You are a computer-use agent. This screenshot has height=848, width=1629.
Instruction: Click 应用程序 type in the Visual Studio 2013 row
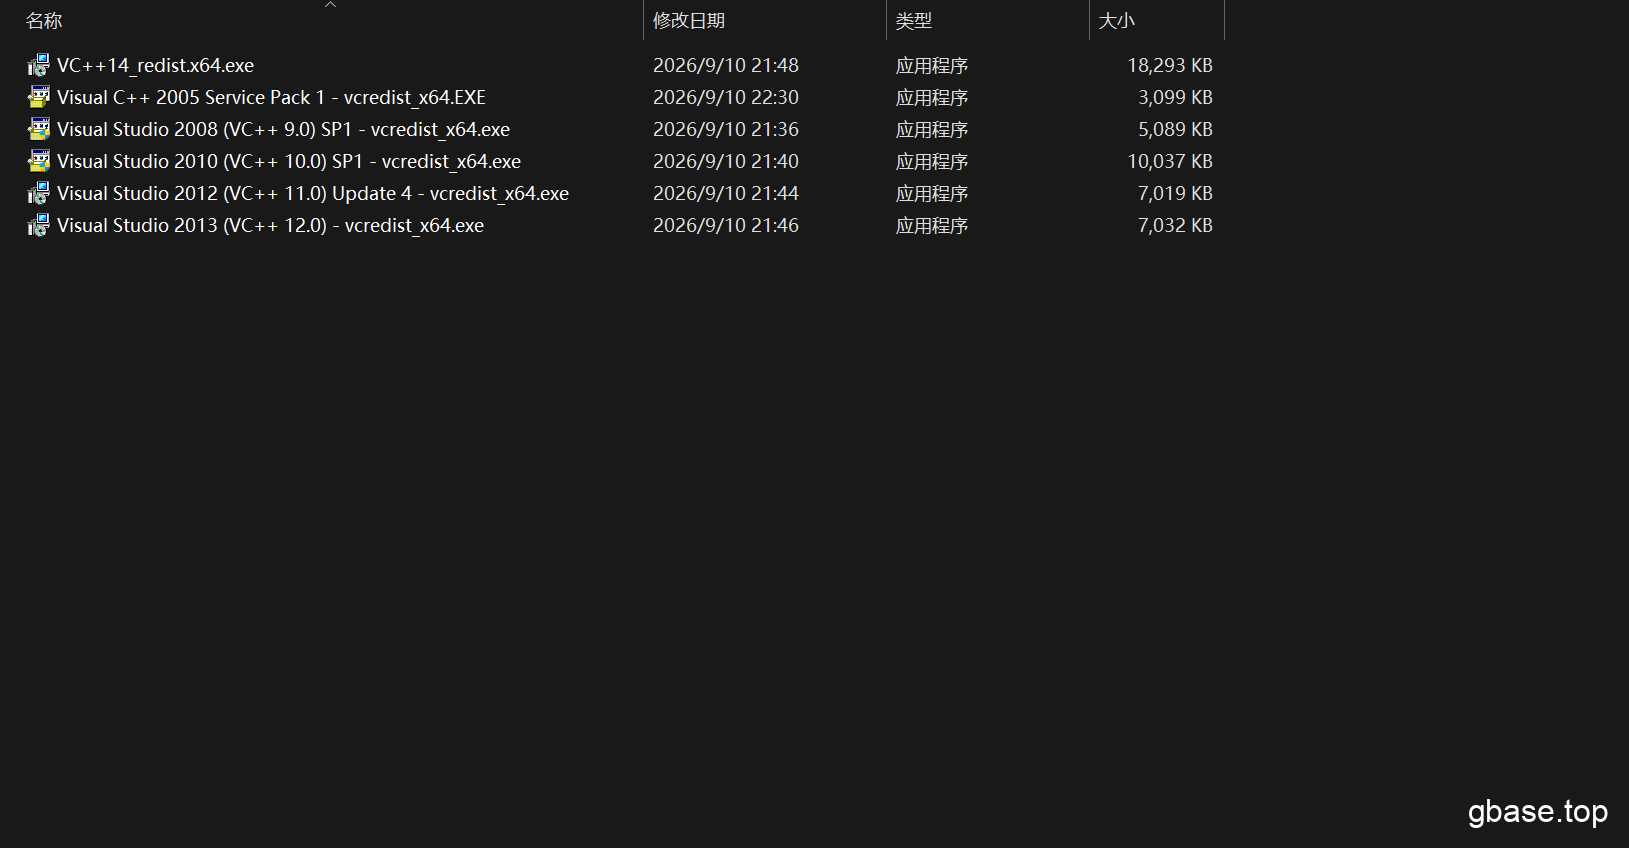[932, 225]
